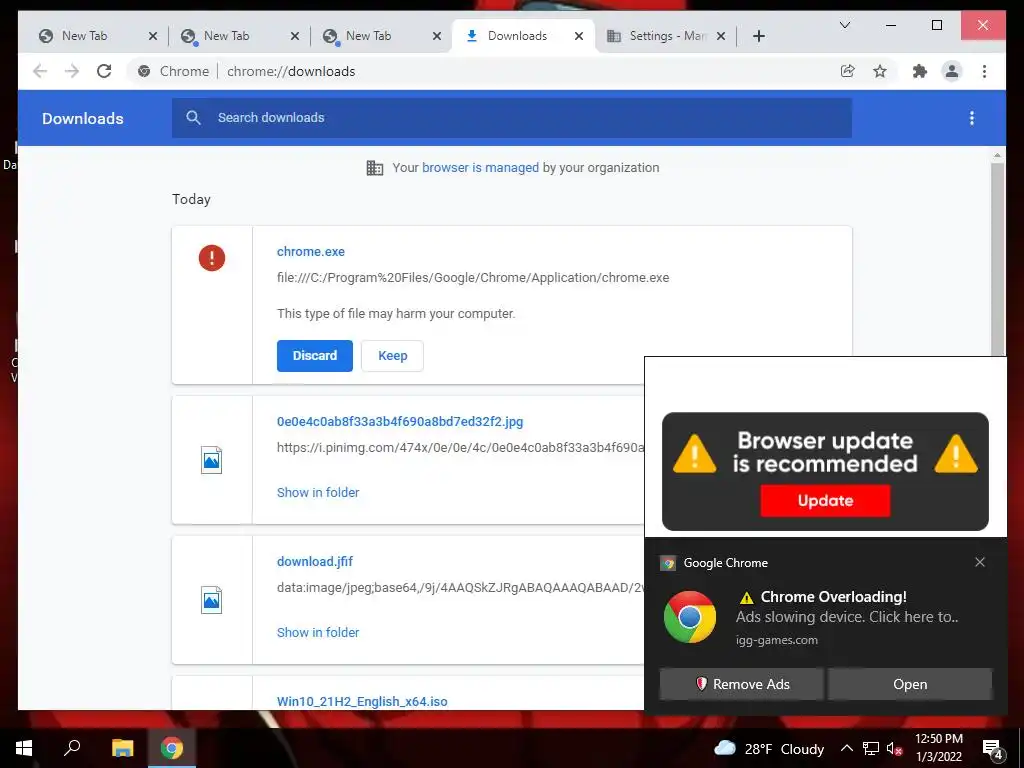Open the chrome.exe download link
Image resolution: width=1024 pixels, height=768 pixels.
pyautogui.click(x=311, y=251)
